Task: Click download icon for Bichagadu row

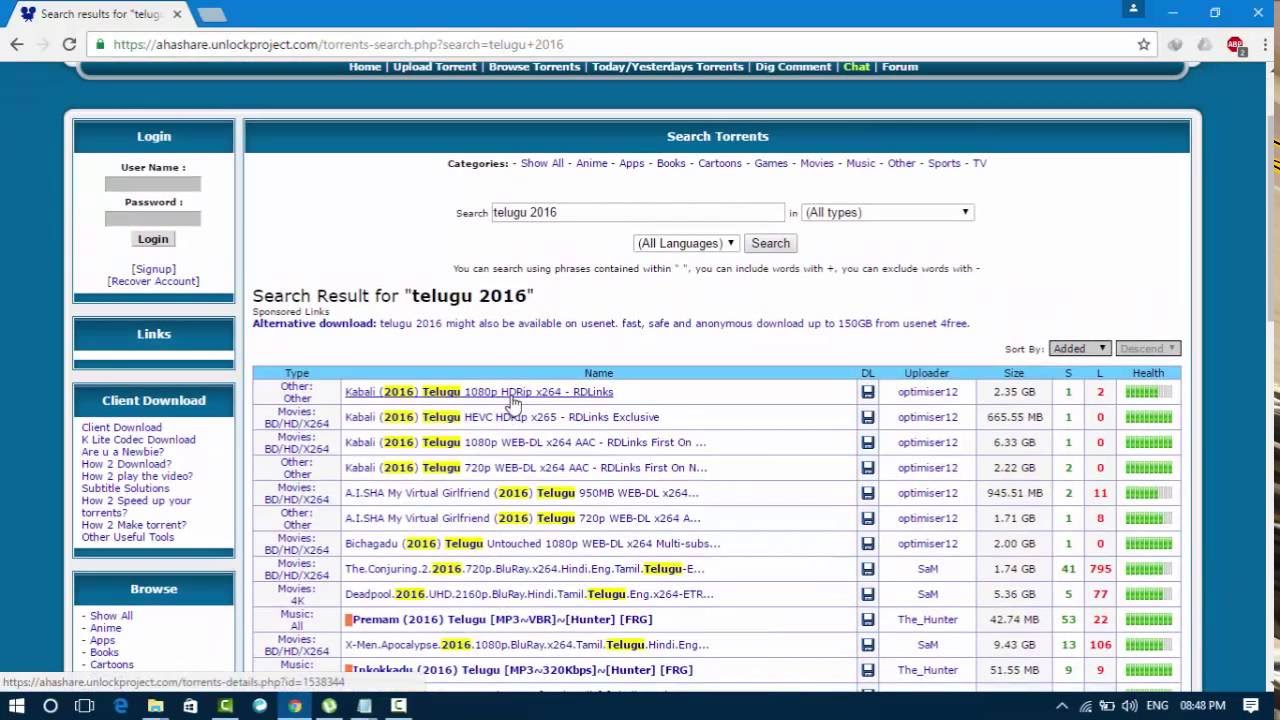Action: coord(867,544)
